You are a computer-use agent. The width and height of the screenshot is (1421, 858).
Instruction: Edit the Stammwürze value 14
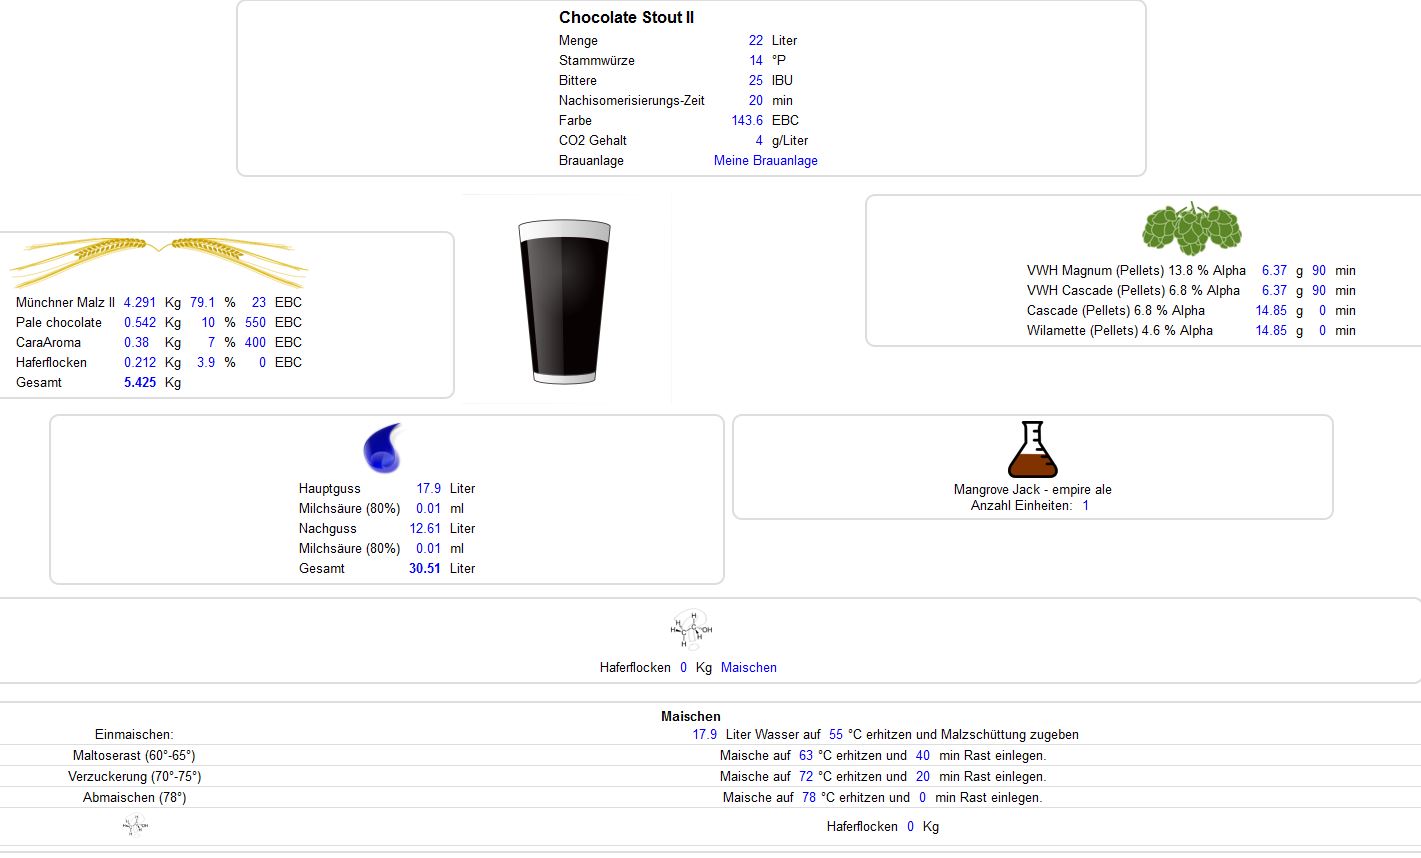[756, 60]
